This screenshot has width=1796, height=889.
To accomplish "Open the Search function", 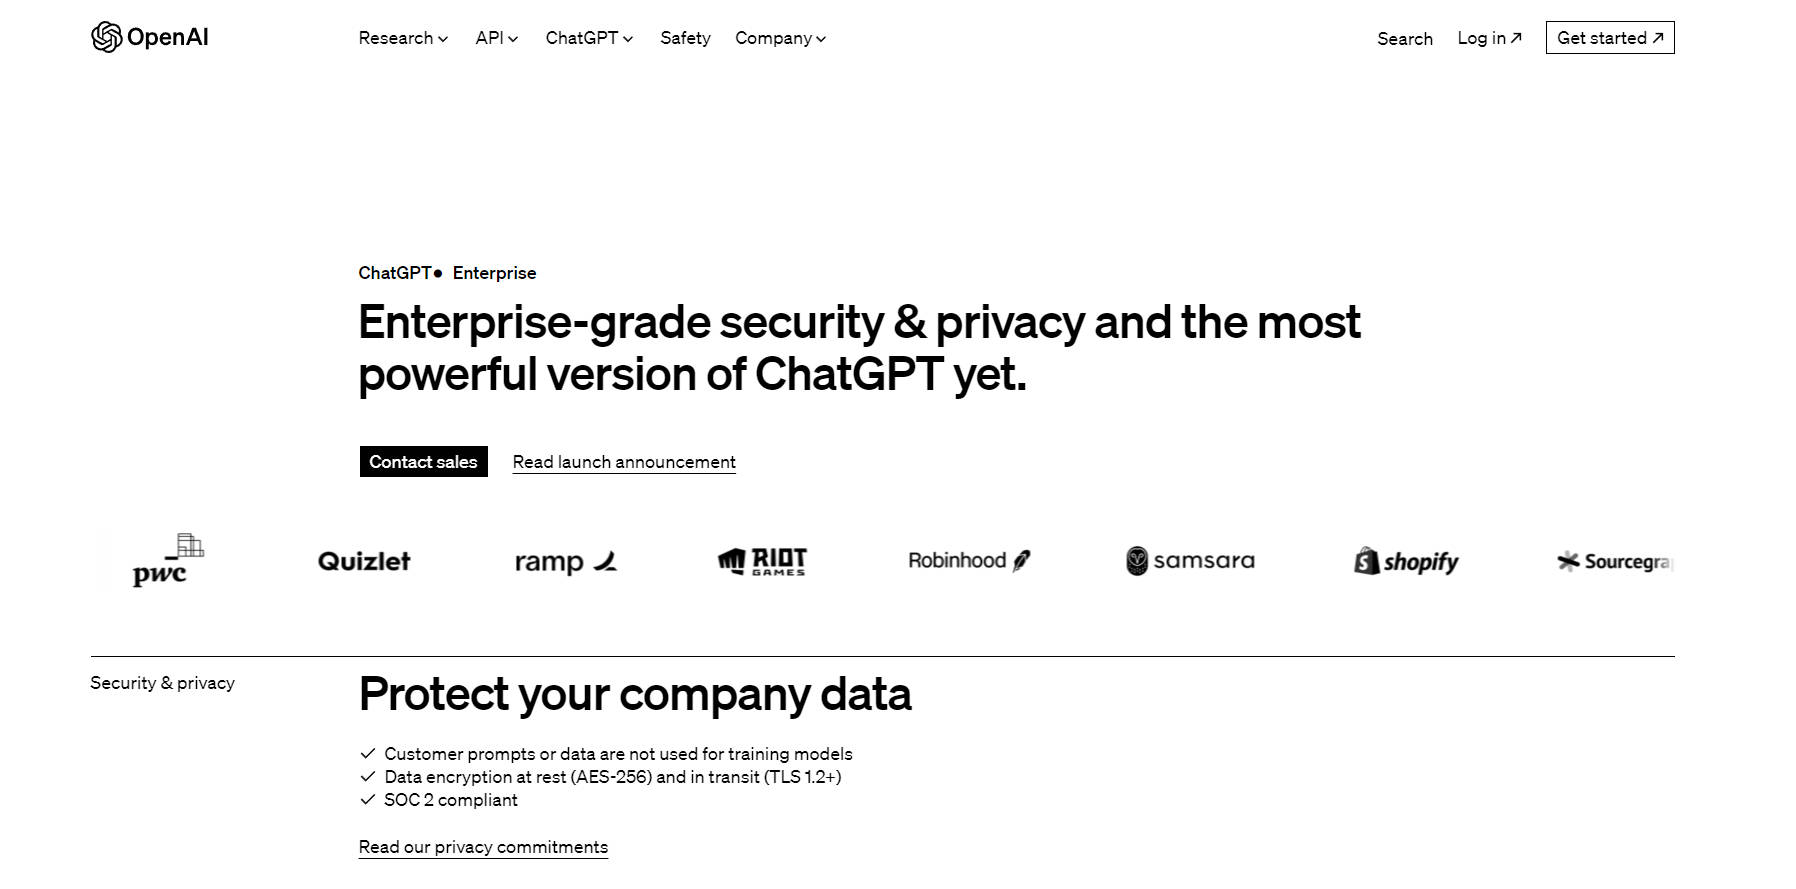I will point(1404,38).
